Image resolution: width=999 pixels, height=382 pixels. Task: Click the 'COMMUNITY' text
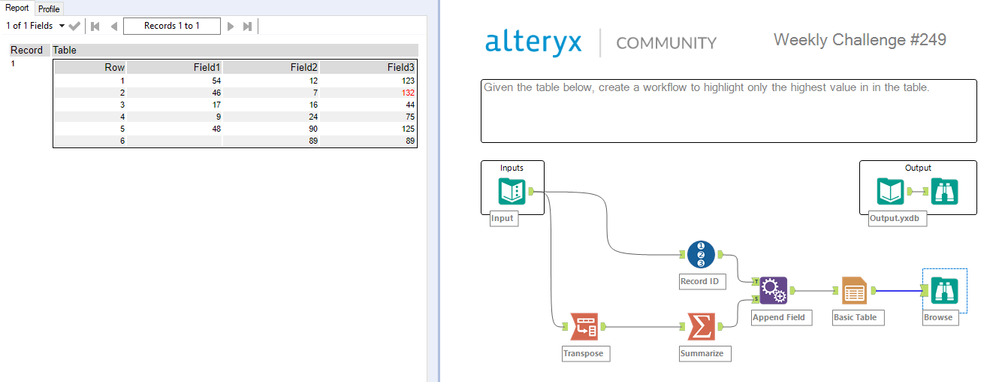click(x=666, y=43)
